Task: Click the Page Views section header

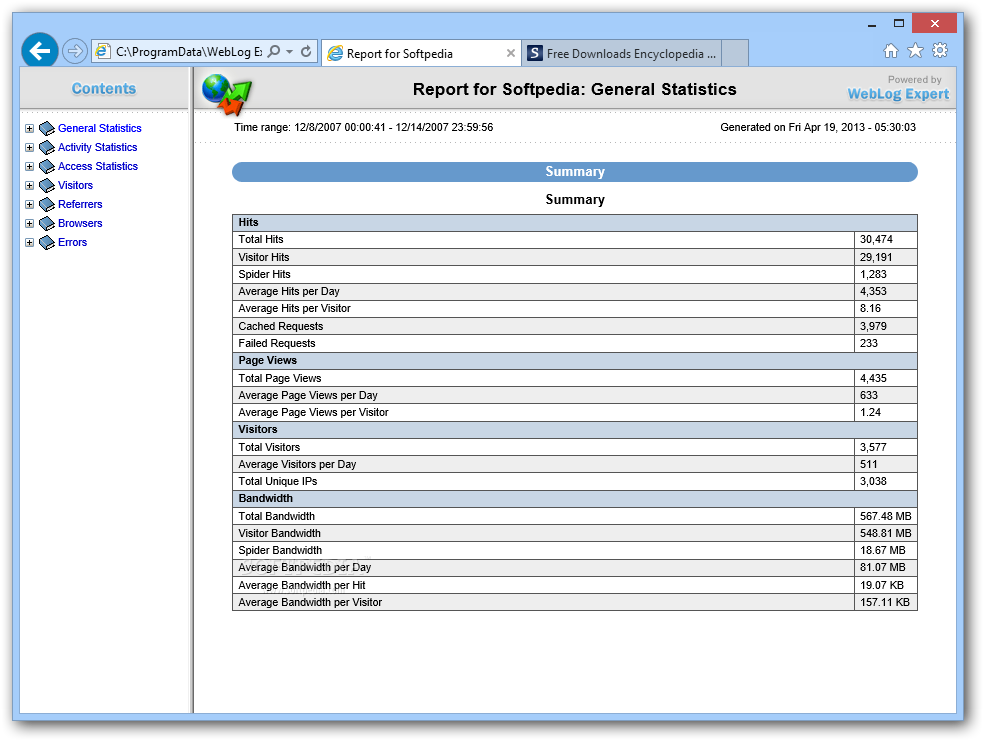Action: coord(575,361)
